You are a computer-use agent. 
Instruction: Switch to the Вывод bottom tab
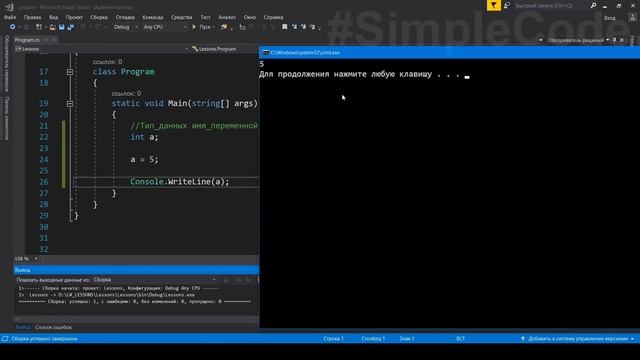[x=23, y=327]
